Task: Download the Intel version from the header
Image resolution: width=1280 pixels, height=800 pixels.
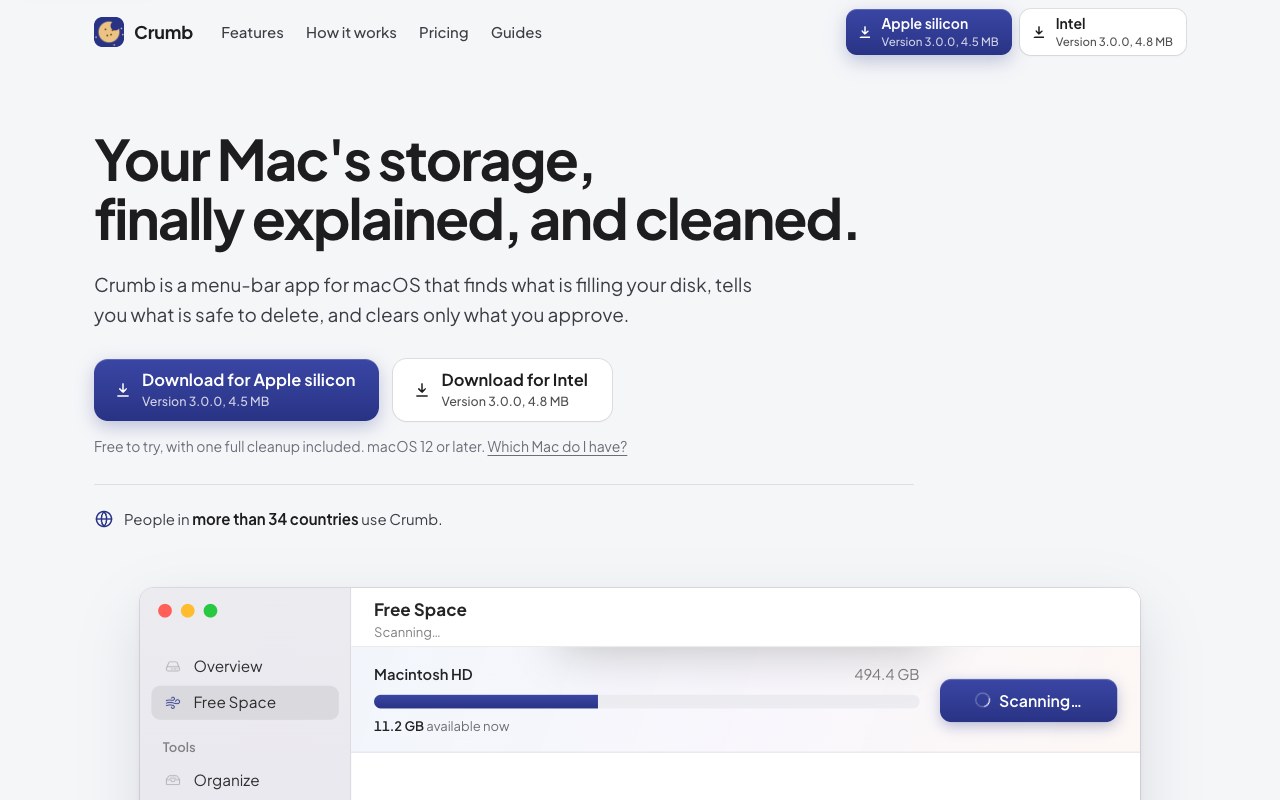Action: (x=1103, y=32)
